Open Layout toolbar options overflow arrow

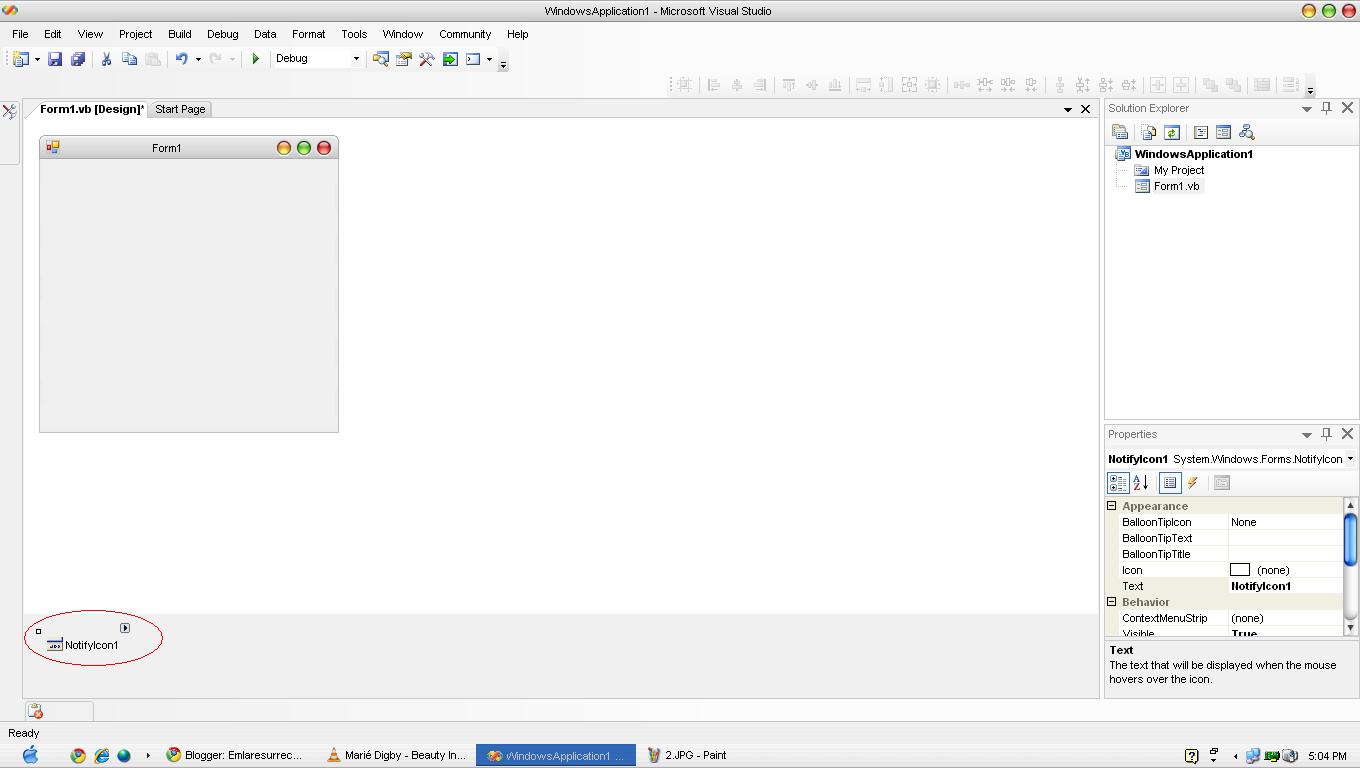coord(1310,89)
